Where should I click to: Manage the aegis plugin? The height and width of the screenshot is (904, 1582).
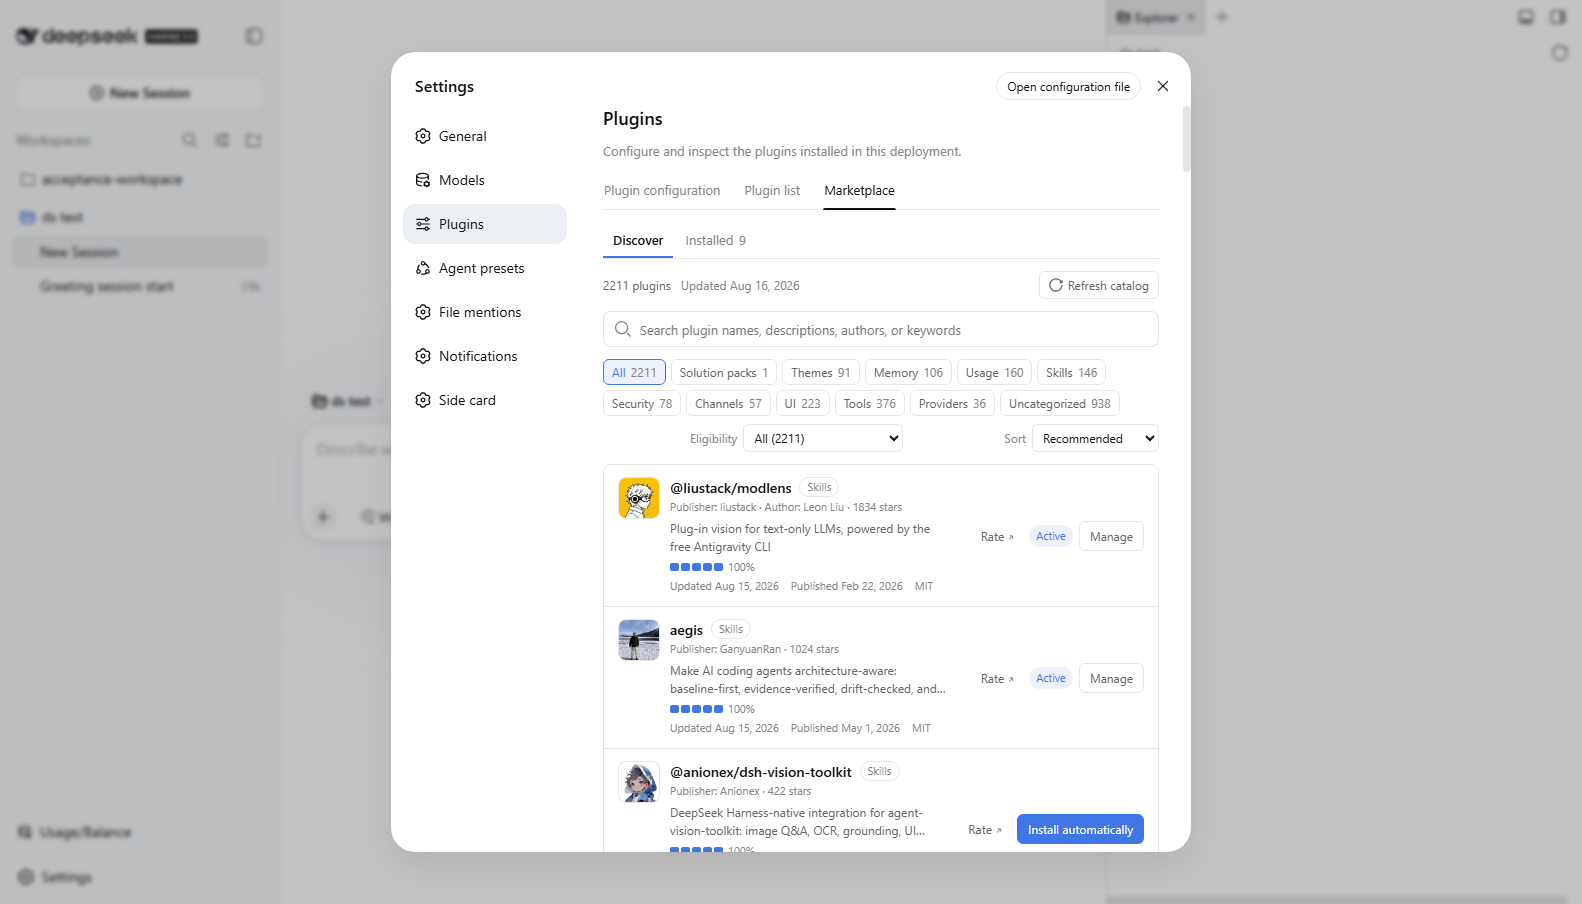tap(1111, 679)
